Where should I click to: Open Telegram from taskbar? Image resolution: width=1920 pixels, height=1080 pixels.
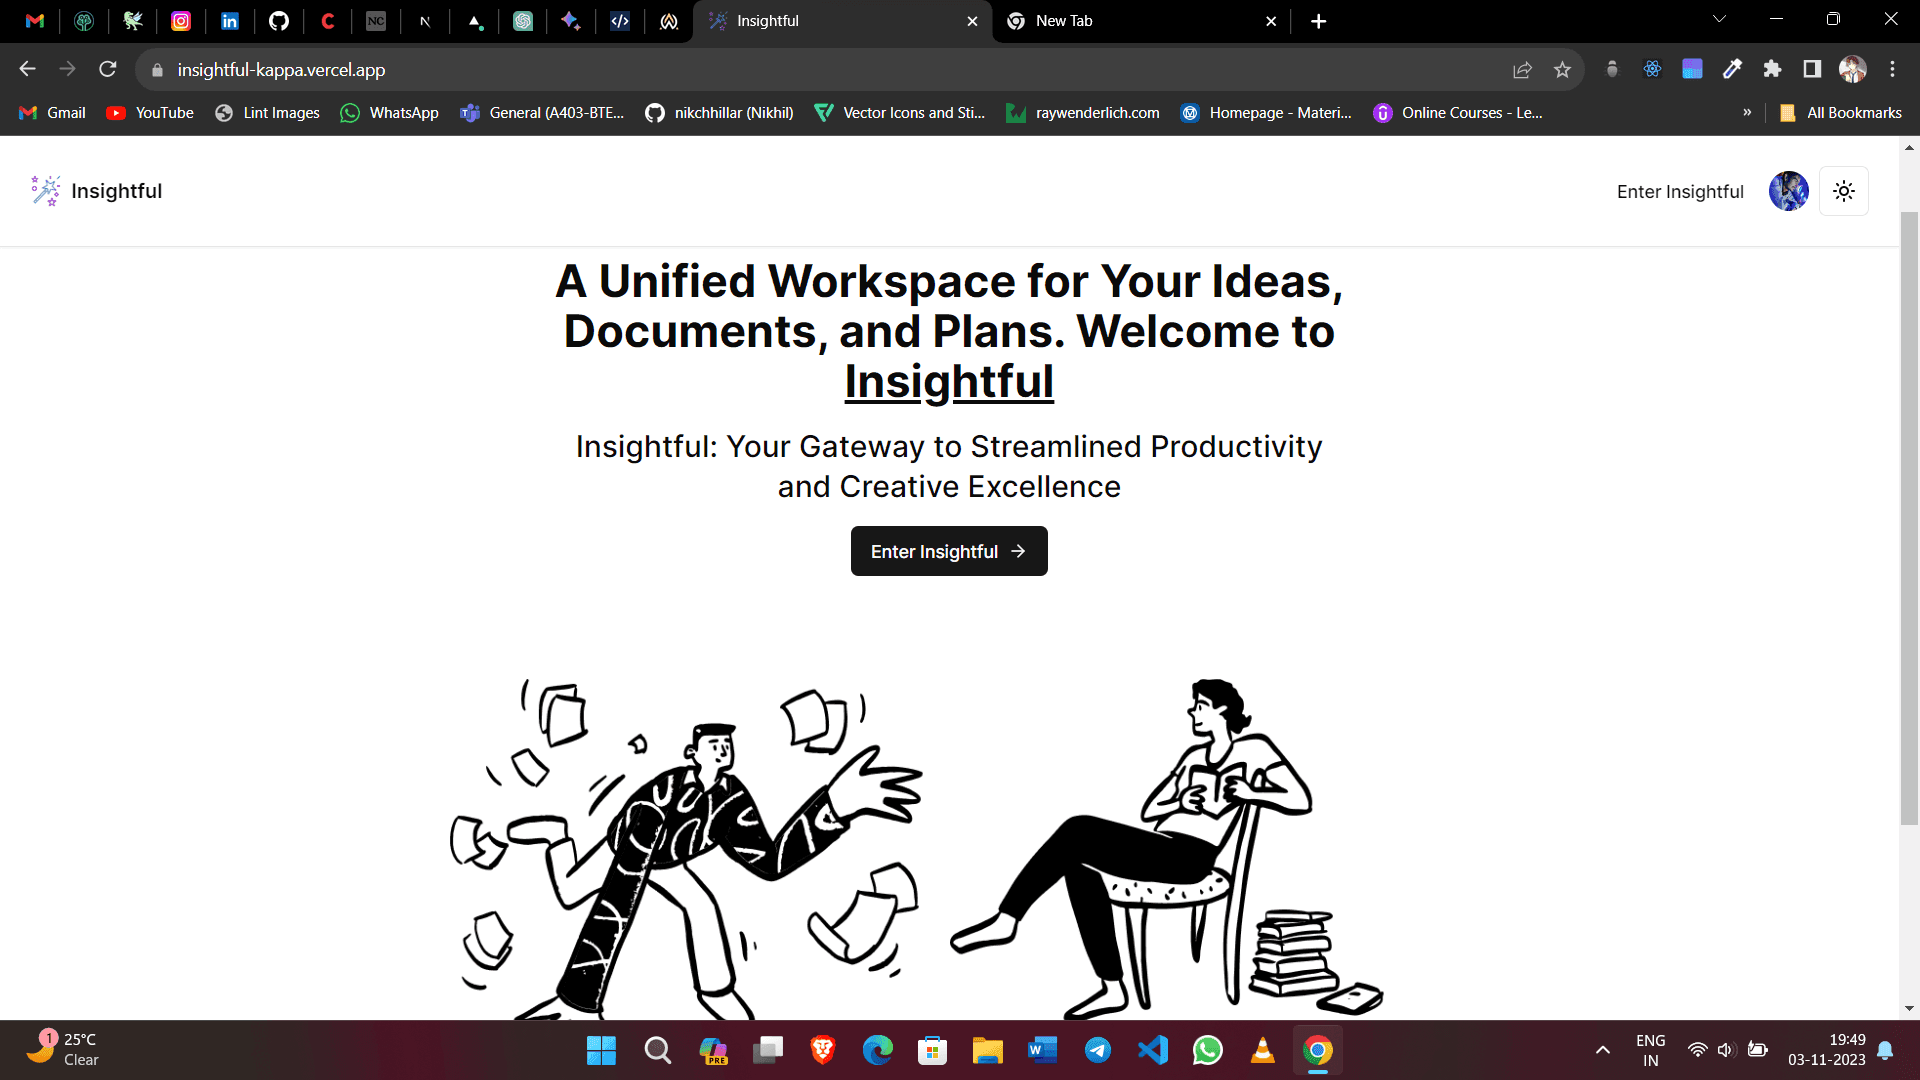coord(1098,1050)
